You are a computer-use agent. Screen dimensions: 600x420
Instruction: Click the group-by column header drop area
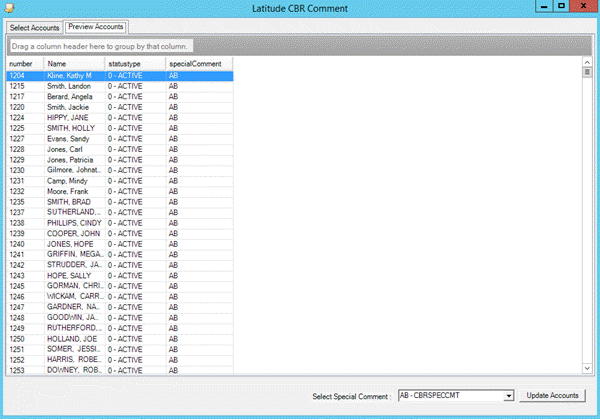point(100,46)
